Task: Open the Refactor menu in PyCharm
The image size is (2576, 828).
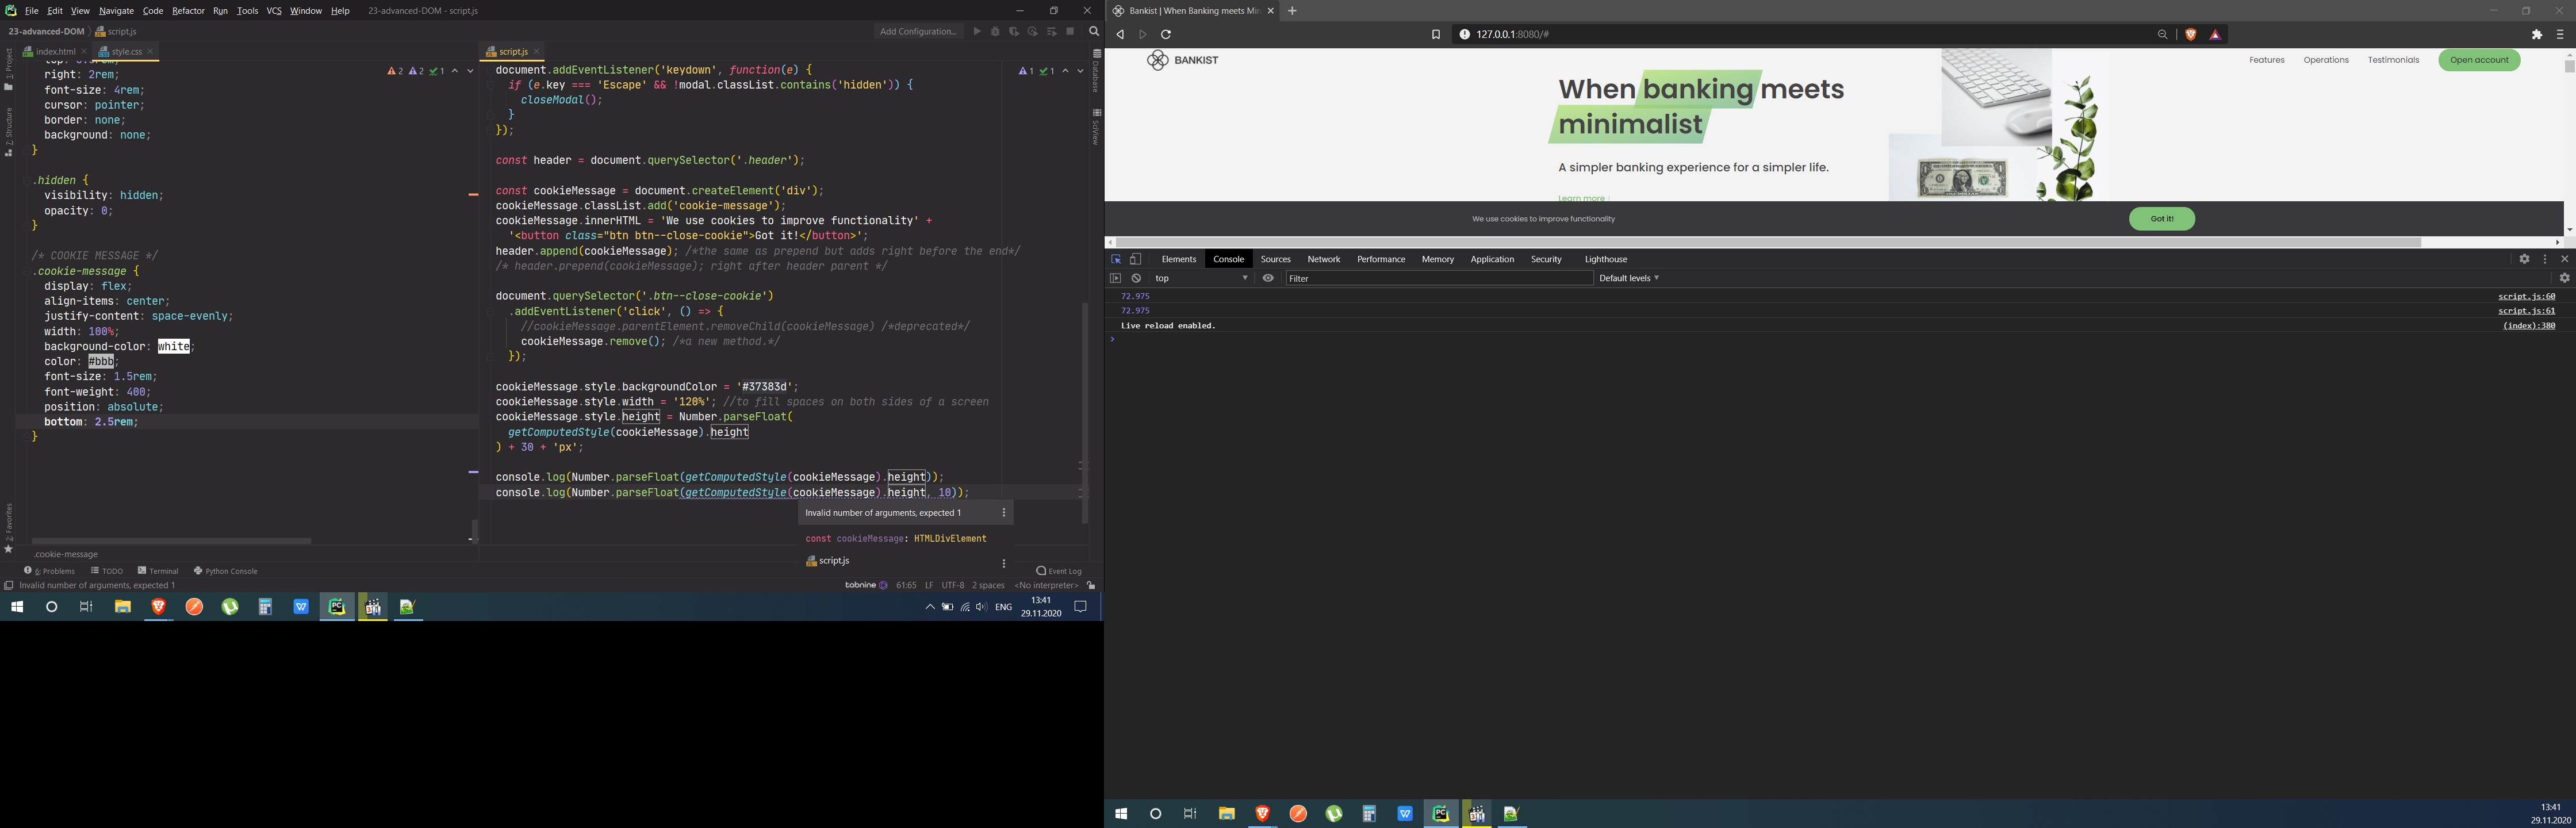Action: (x=188, y=11)
